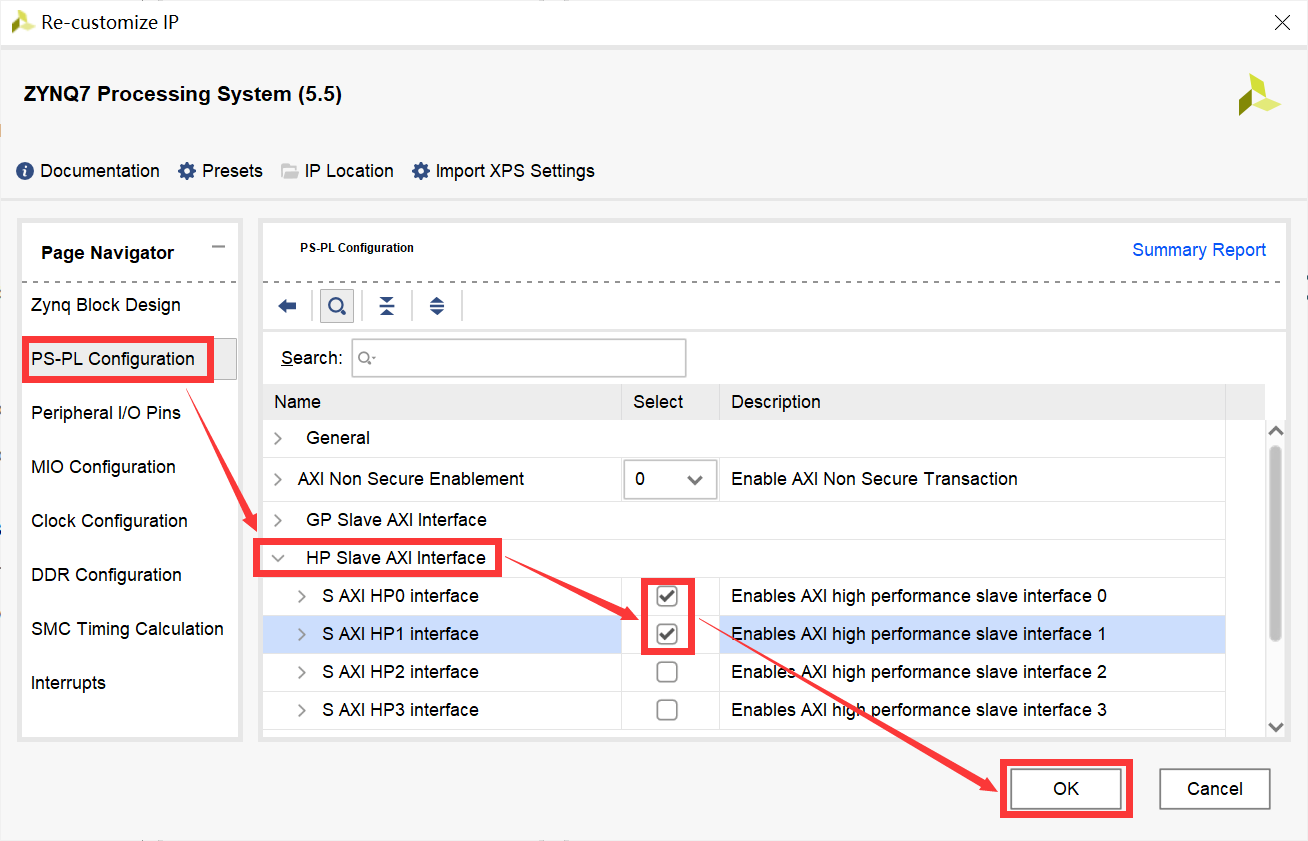Click the Import XPS Settings gear icon

point(421,171)
